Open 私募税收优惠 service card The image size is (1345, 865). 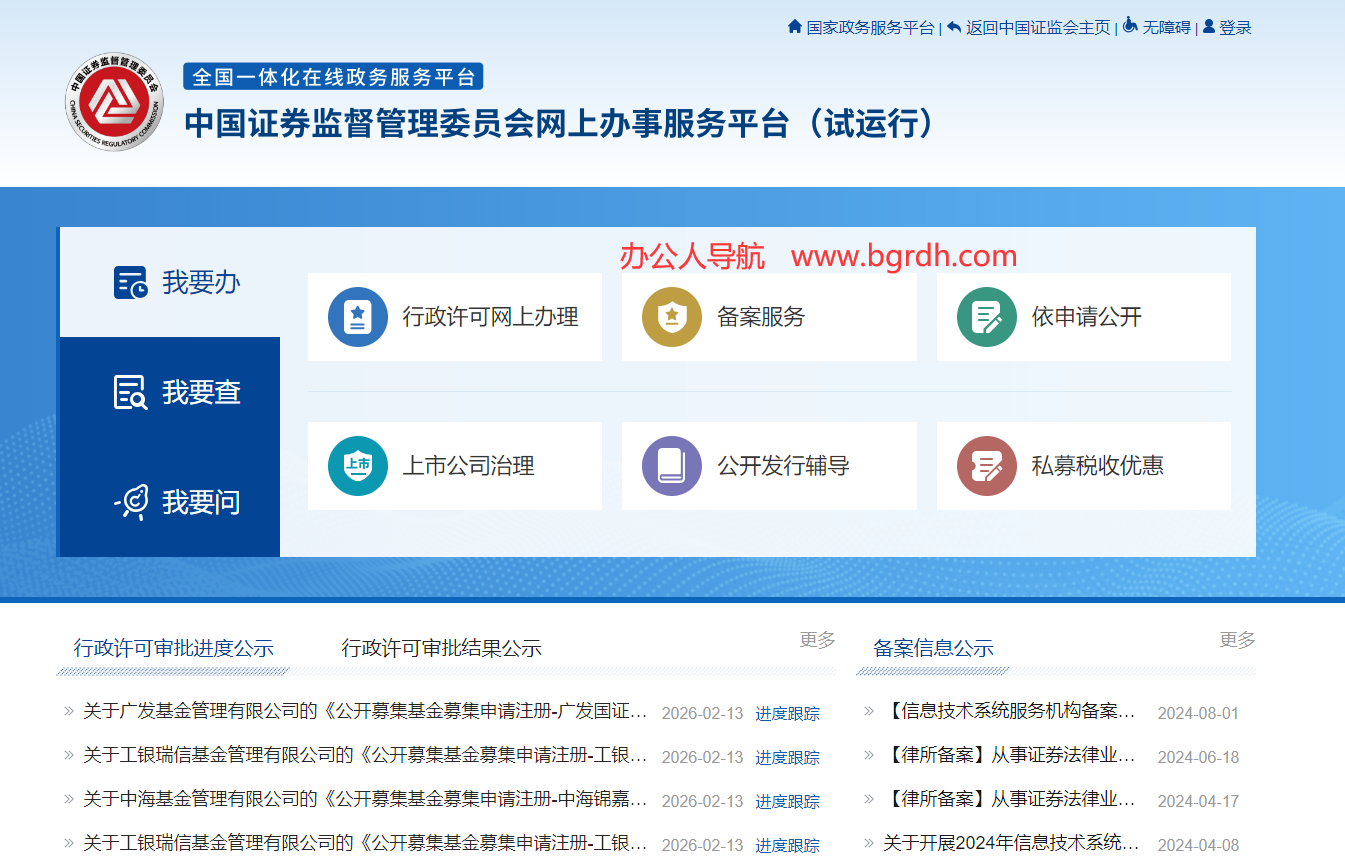click(1084, 466)
